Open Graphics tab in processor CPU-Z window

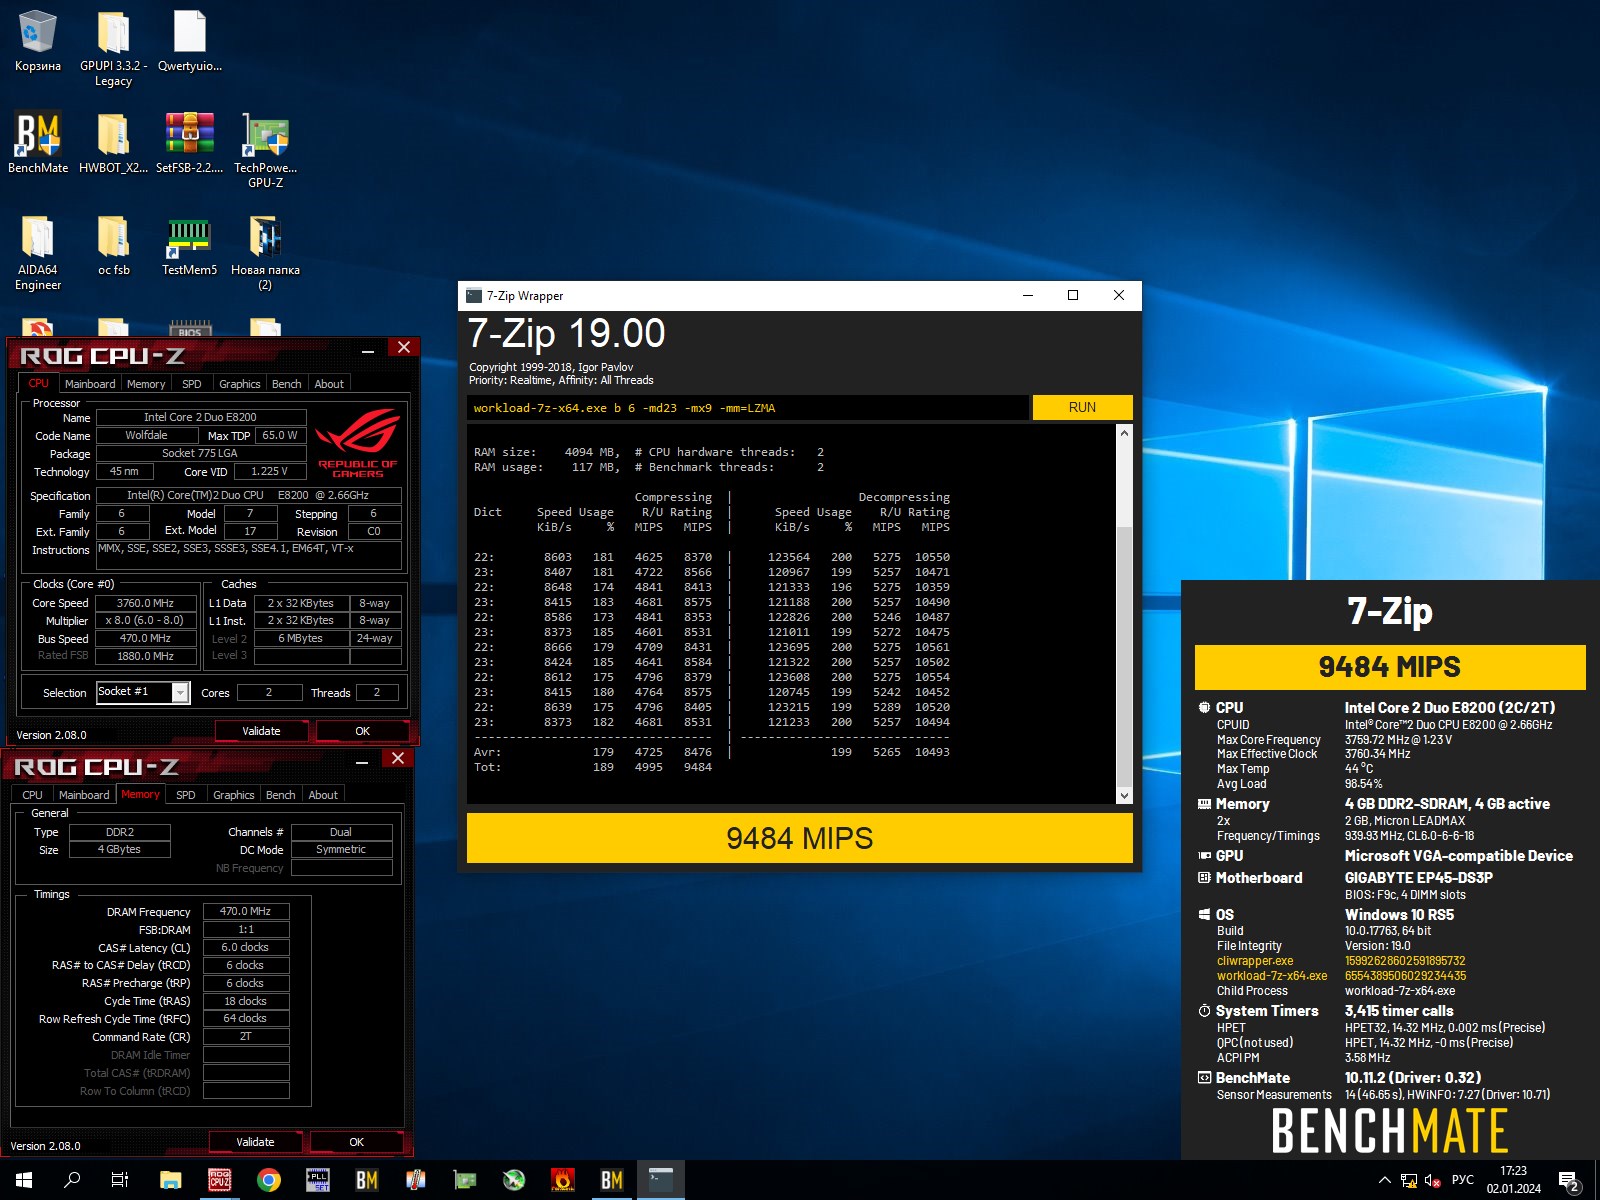pyautogui.click(x=240, y=384)
